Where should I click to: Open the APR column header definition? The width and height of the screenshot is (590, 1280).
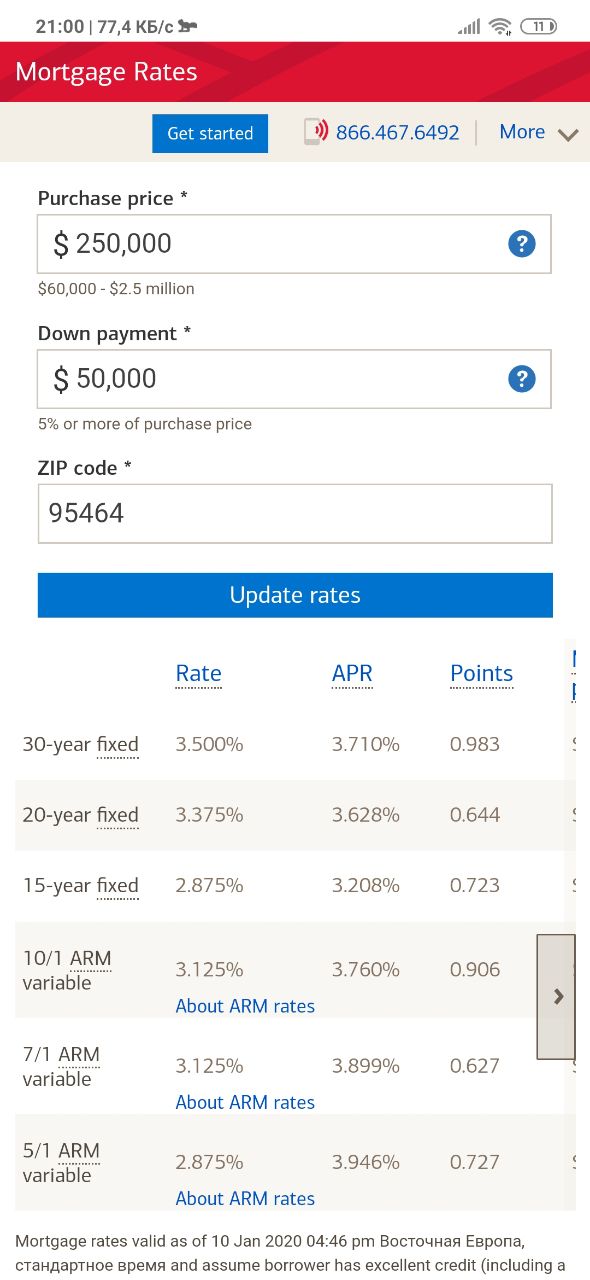coord(352,674)
